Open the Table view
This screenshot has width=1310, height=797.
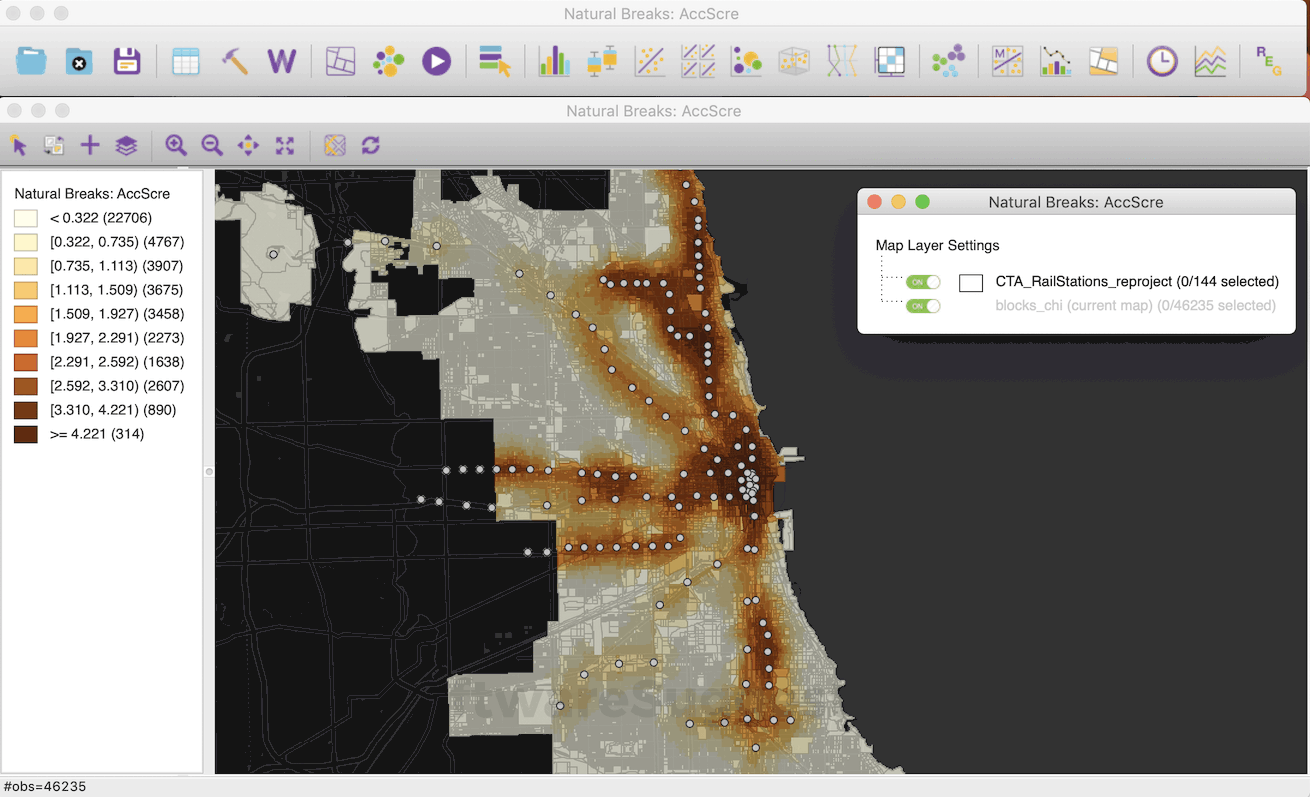[186, 61]
